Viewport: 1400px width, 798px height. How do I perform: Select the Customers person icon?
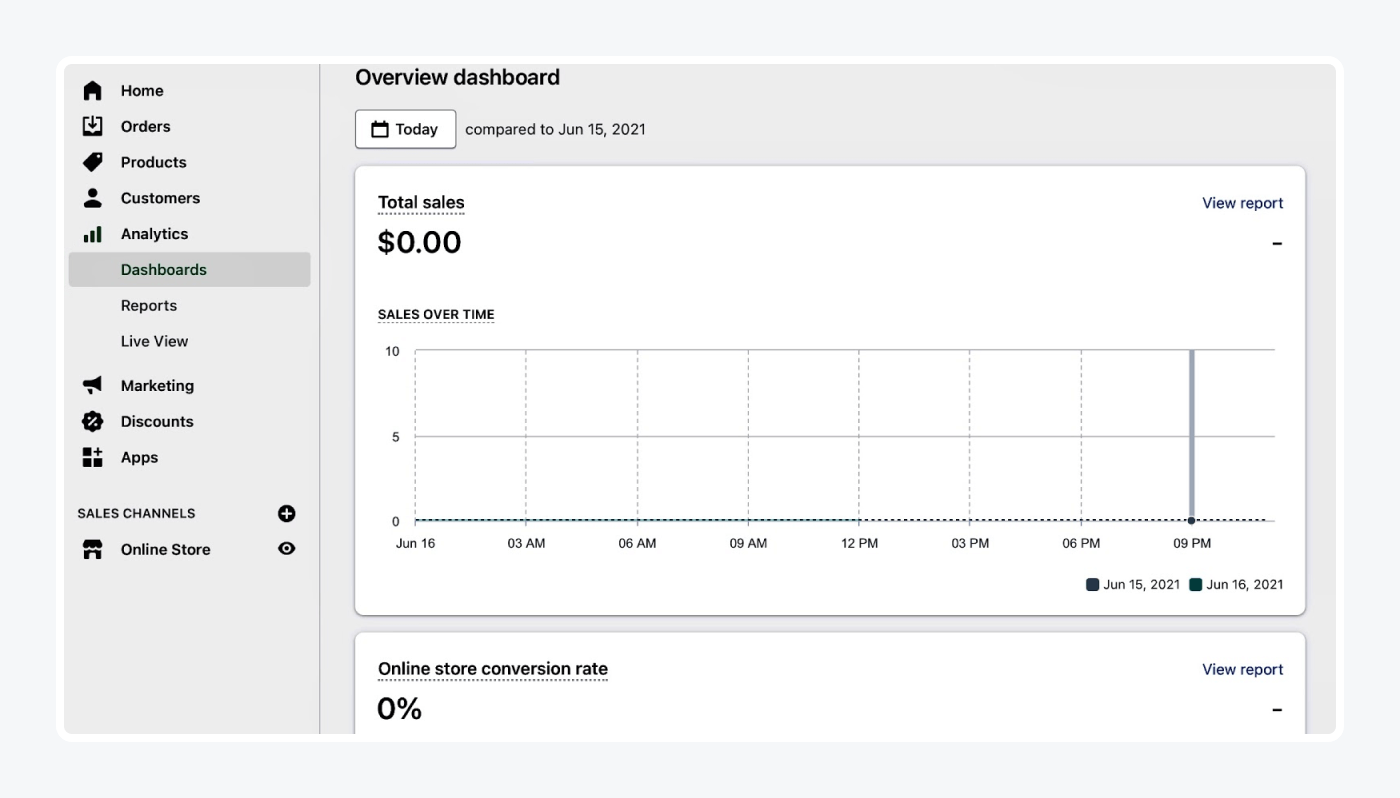click(x=92, y=198)
